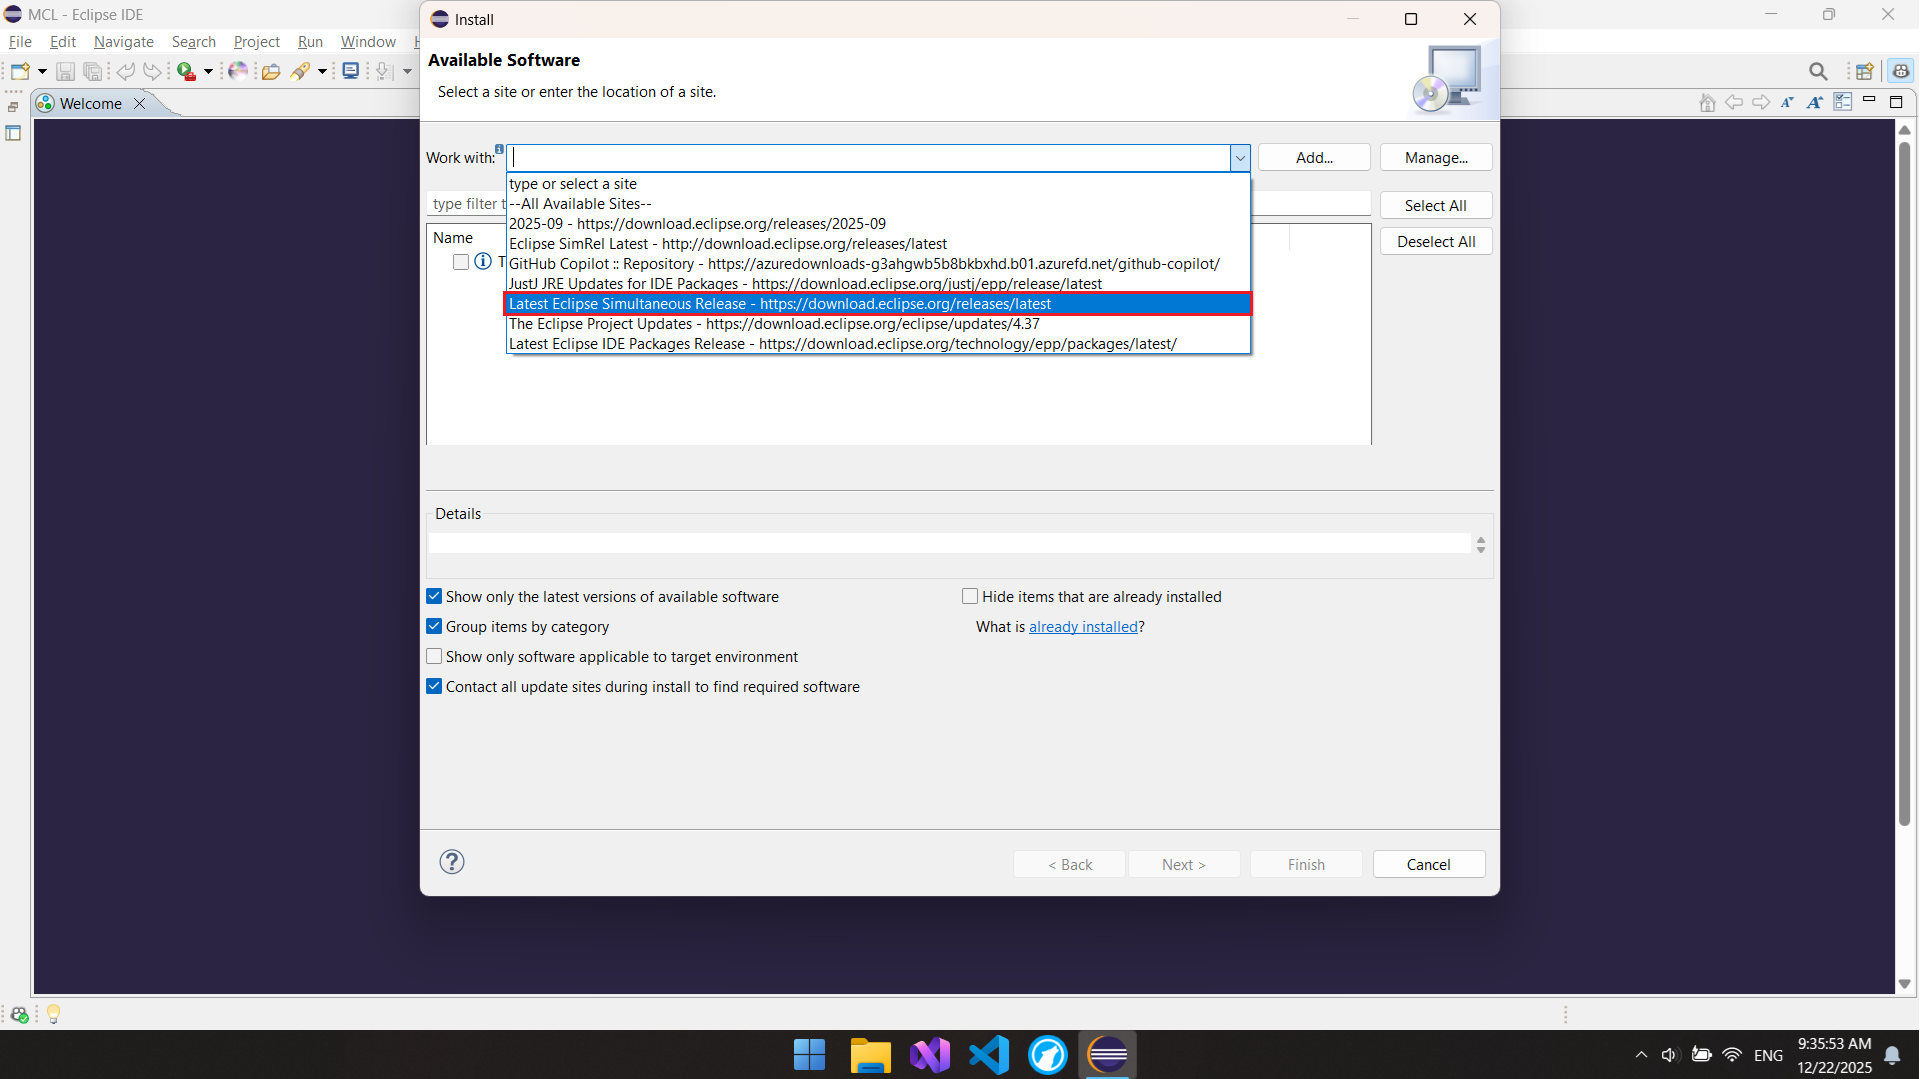Click the Open Perspective icon

1864,71
